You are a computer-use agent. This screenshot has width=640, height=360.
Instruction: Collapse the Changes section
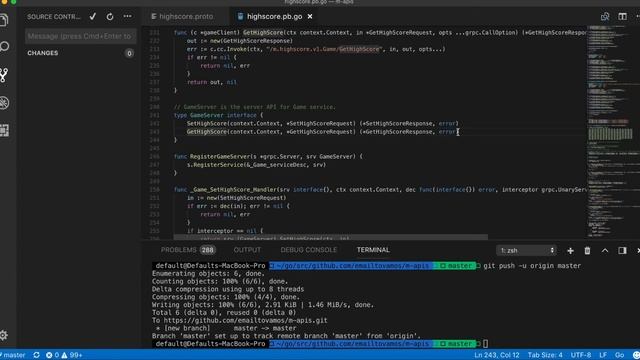click(42, 53)
